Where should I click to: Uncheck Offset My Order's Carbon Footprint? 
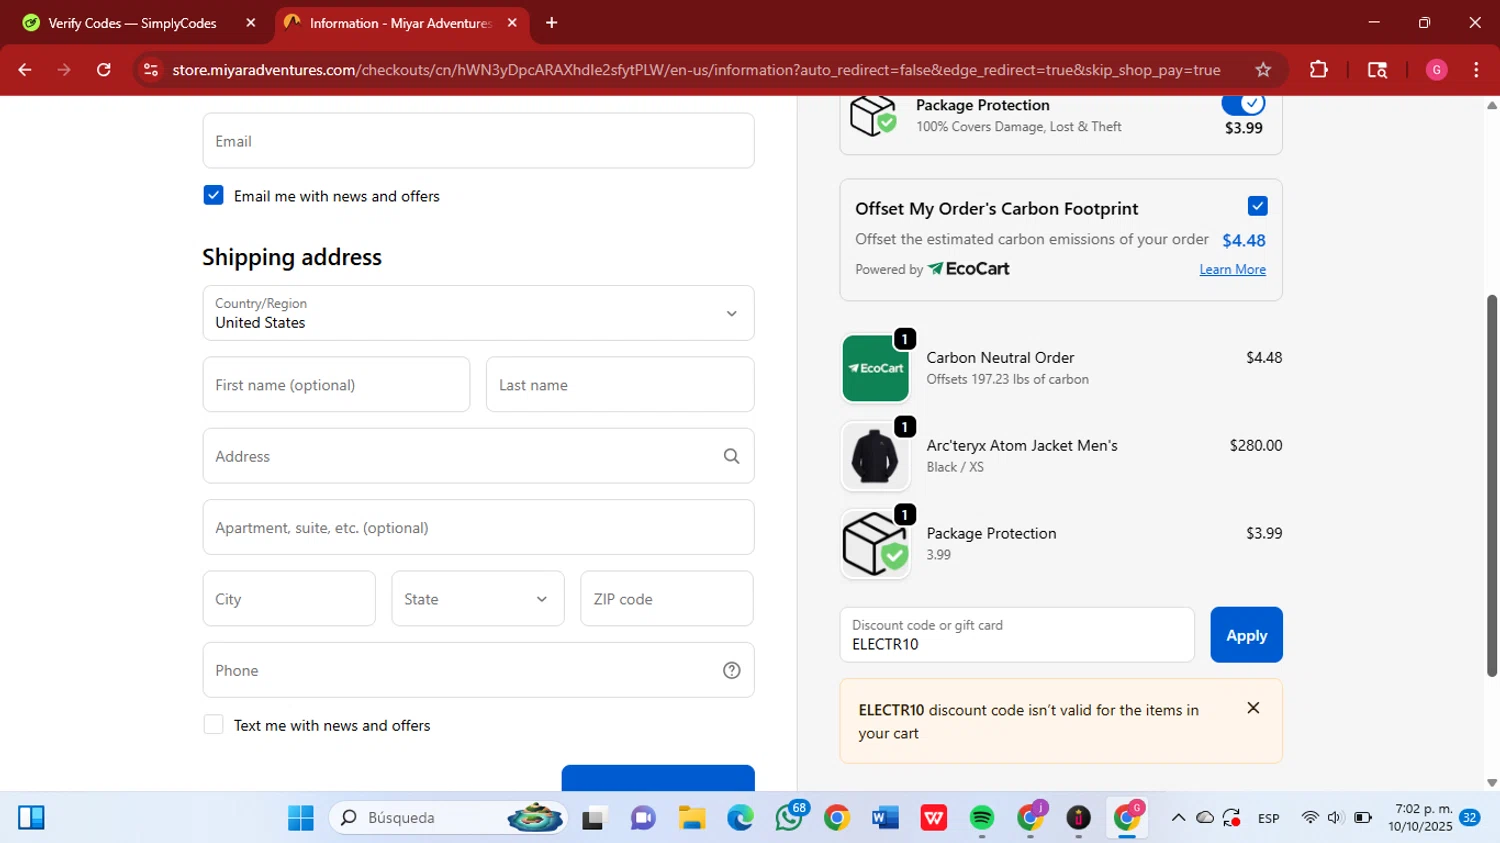[1258, 206]
